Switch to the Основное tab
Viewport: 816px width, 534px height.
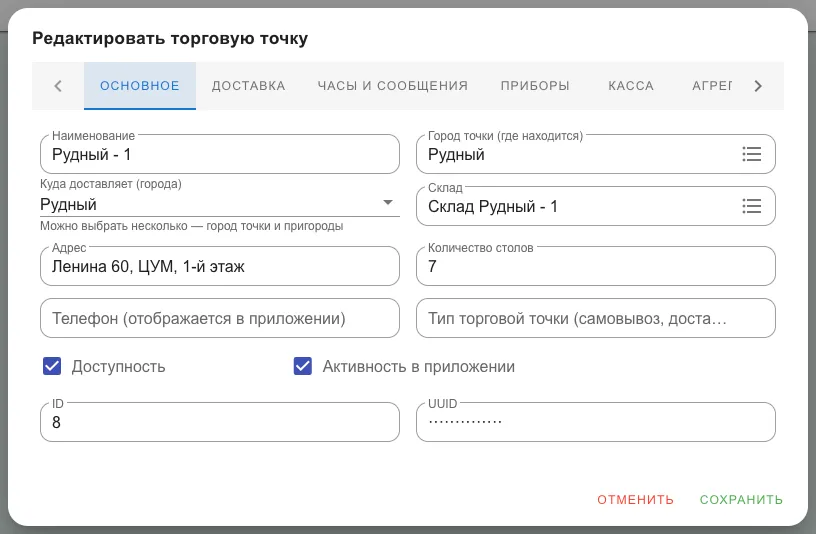(x=140, y=86)
